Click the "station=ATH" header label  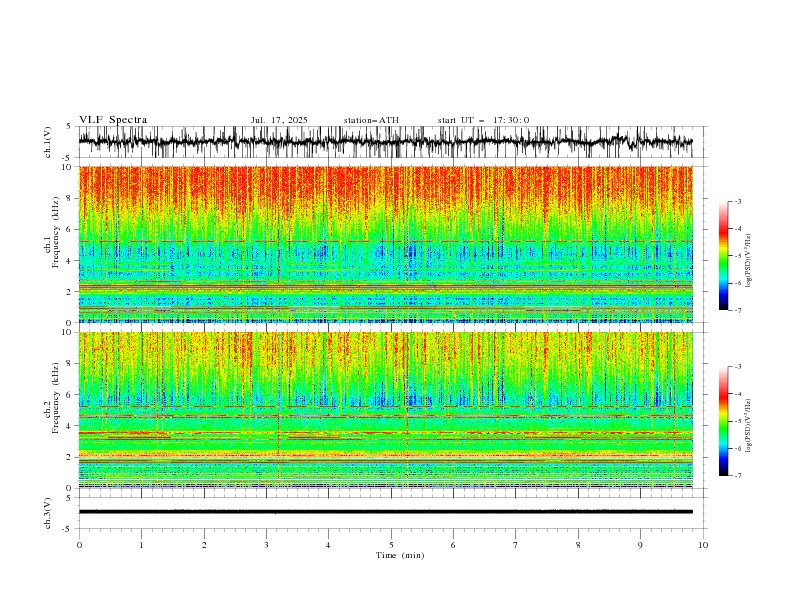(x=371, y=120)
